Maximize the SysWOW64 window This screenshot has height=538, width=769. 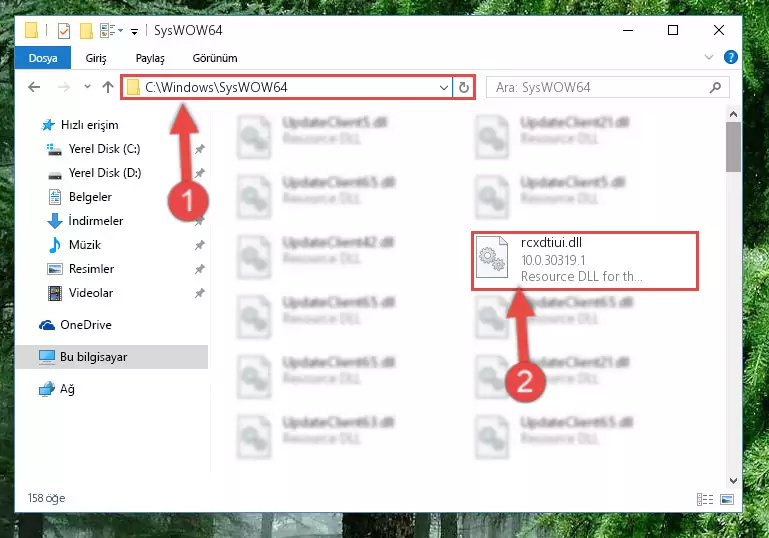click(x=673, y=30)
